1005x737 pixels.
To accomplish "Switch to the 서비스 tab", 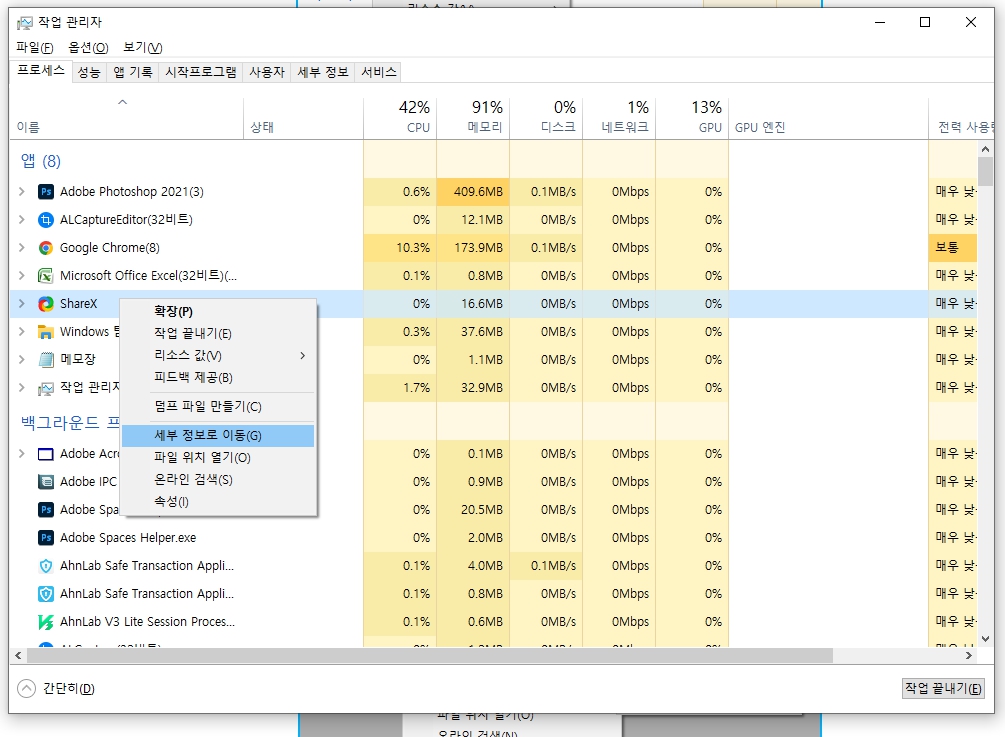I will pos(378,72).
